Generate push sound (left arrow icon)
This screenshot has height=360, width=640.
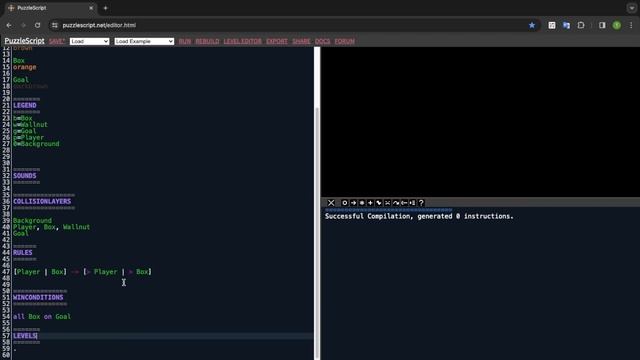[x=404, y=203]
